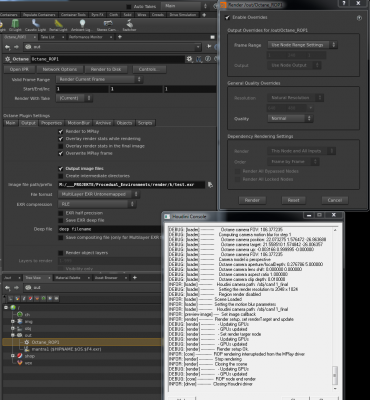370x400 pixels.
Task: Switch to the MotionBlur tab
Action: [78, 123]
